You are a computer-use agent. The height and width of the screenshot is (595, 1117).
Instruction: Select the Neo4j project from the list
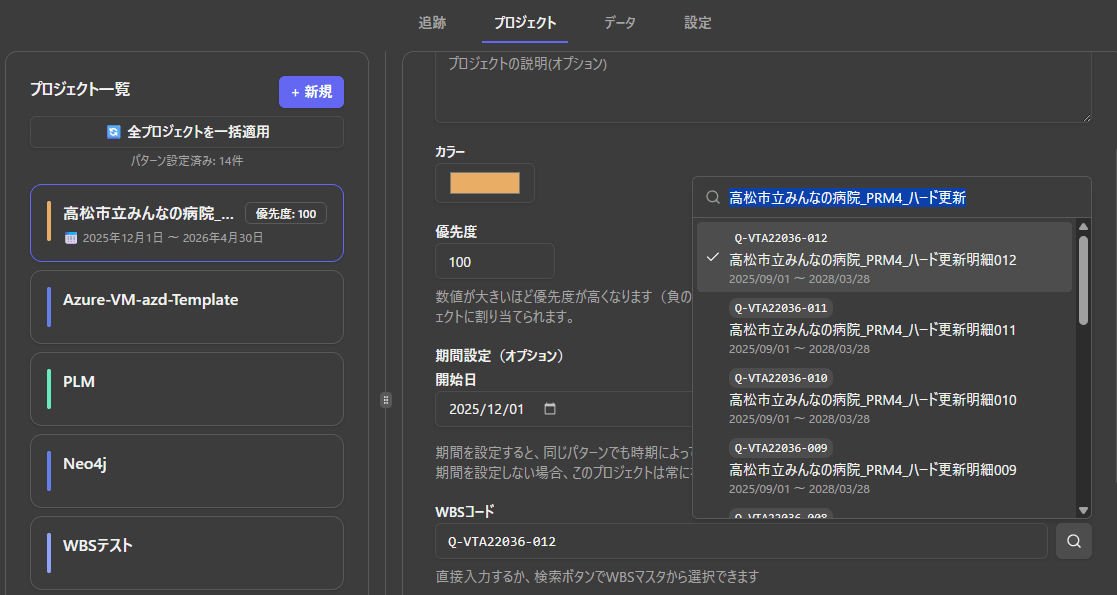(x=186, y=471)
